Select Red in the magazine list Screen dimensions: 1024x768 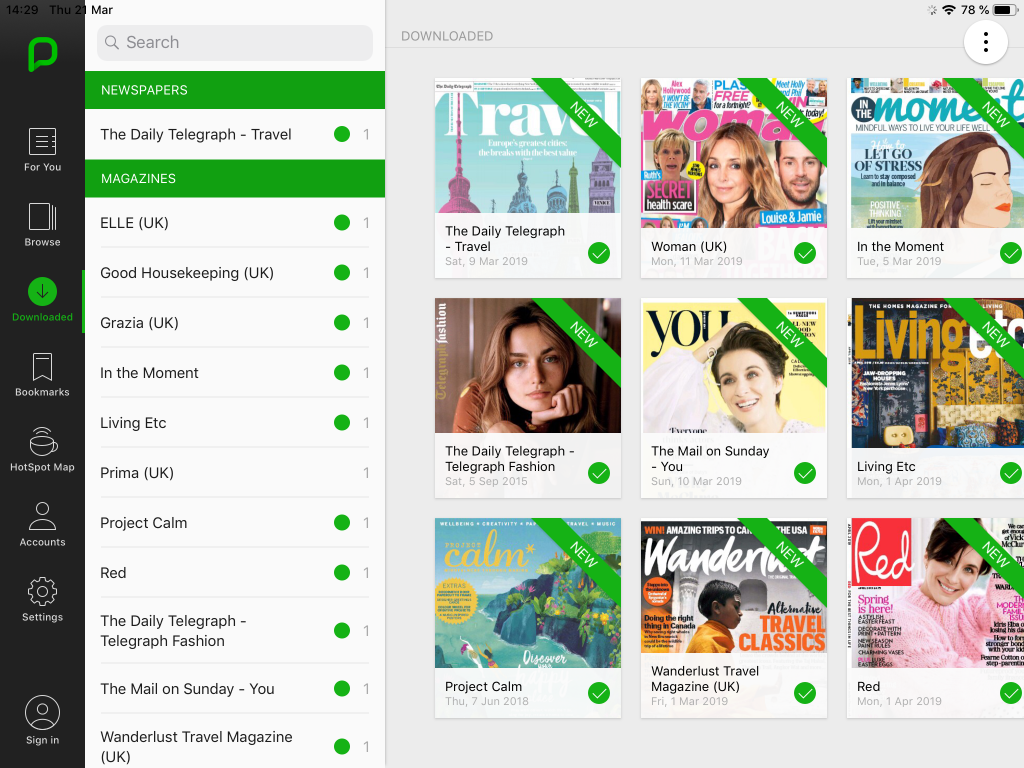pyautogui.click(x=235, y=573)
